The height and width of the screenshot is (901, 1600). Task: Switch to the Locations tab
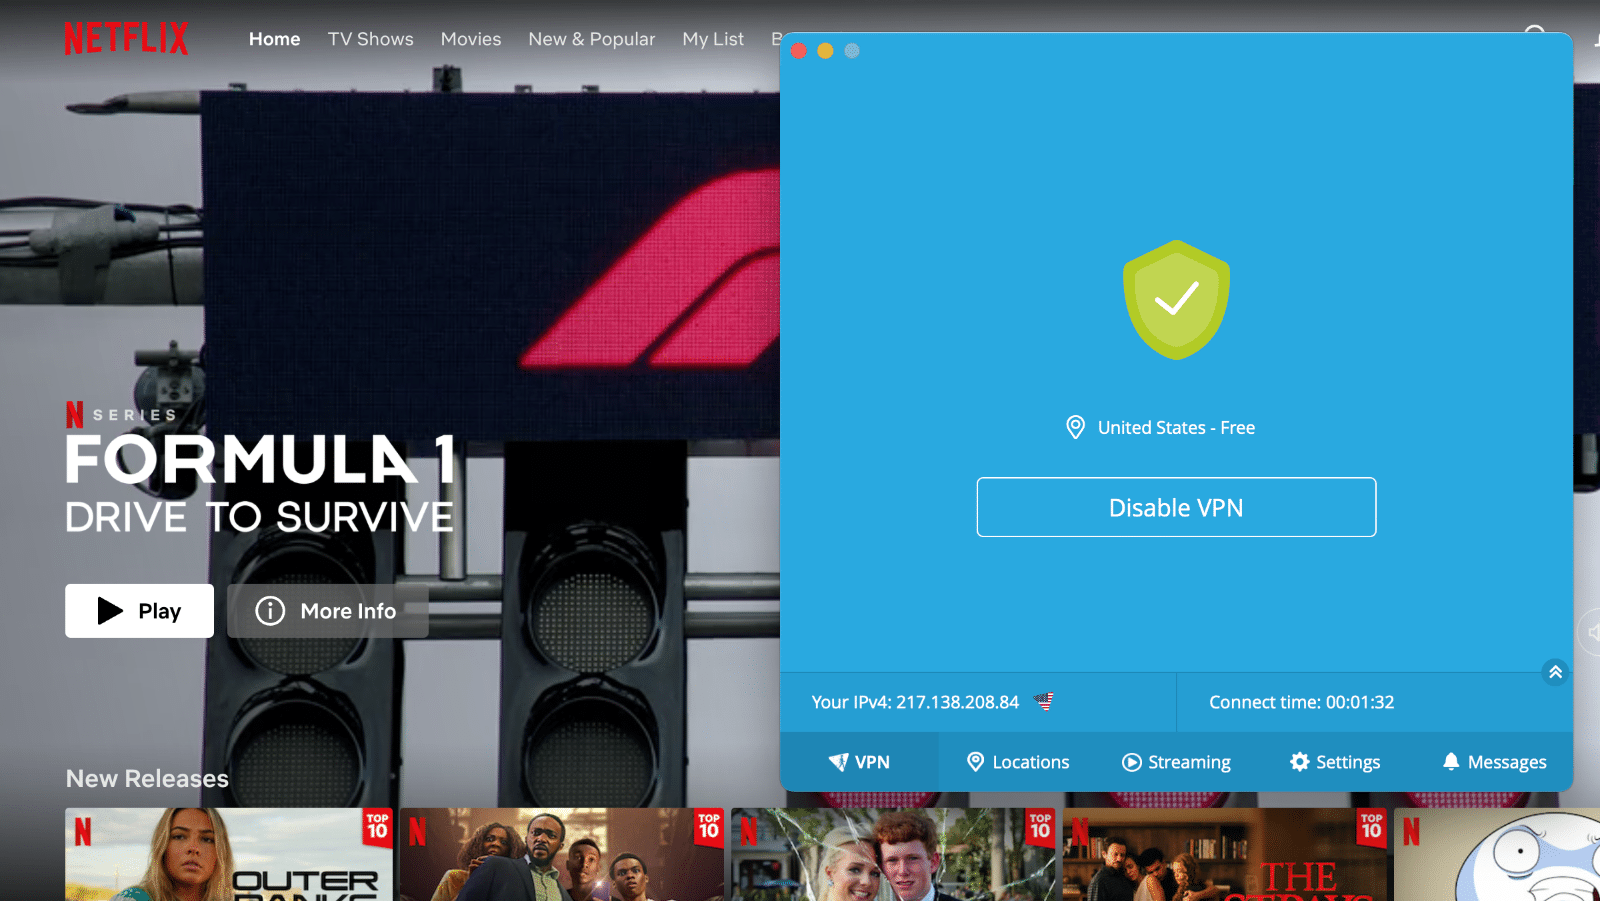tap(1018, 762)
